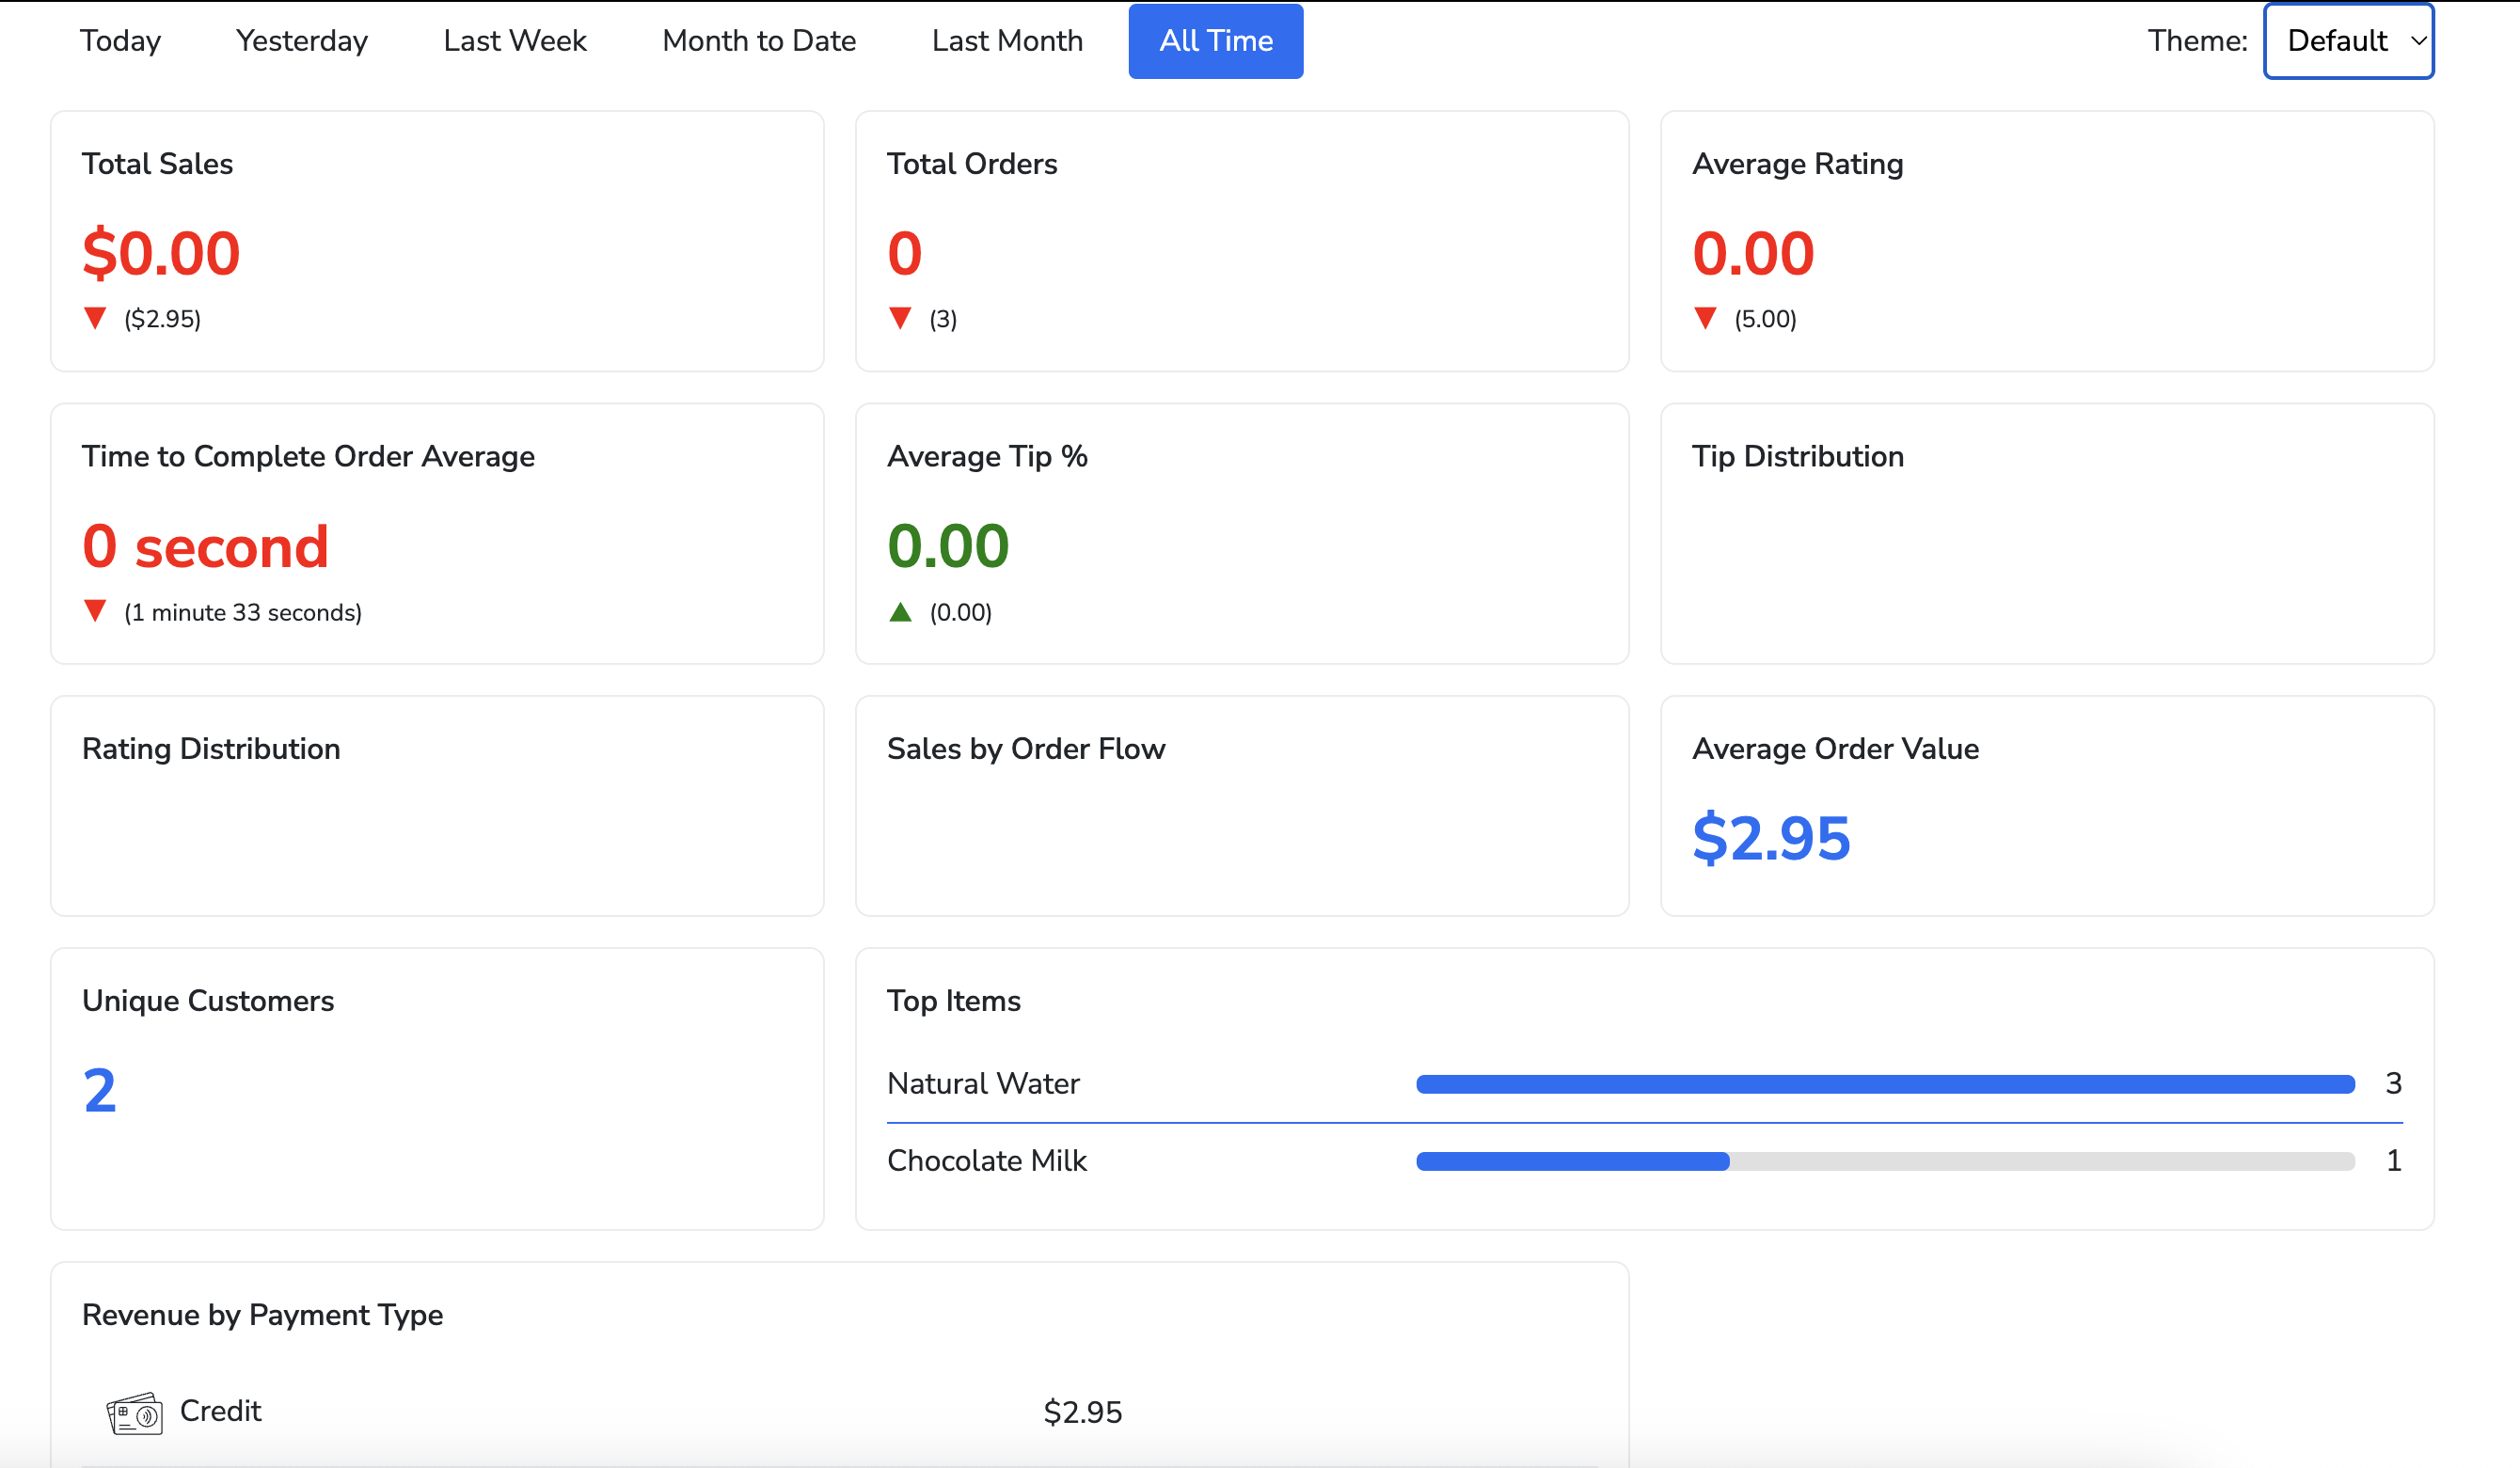Click the red down arrow under Total Sales
Screen dimensions: 2520x1468
point(95,318)
